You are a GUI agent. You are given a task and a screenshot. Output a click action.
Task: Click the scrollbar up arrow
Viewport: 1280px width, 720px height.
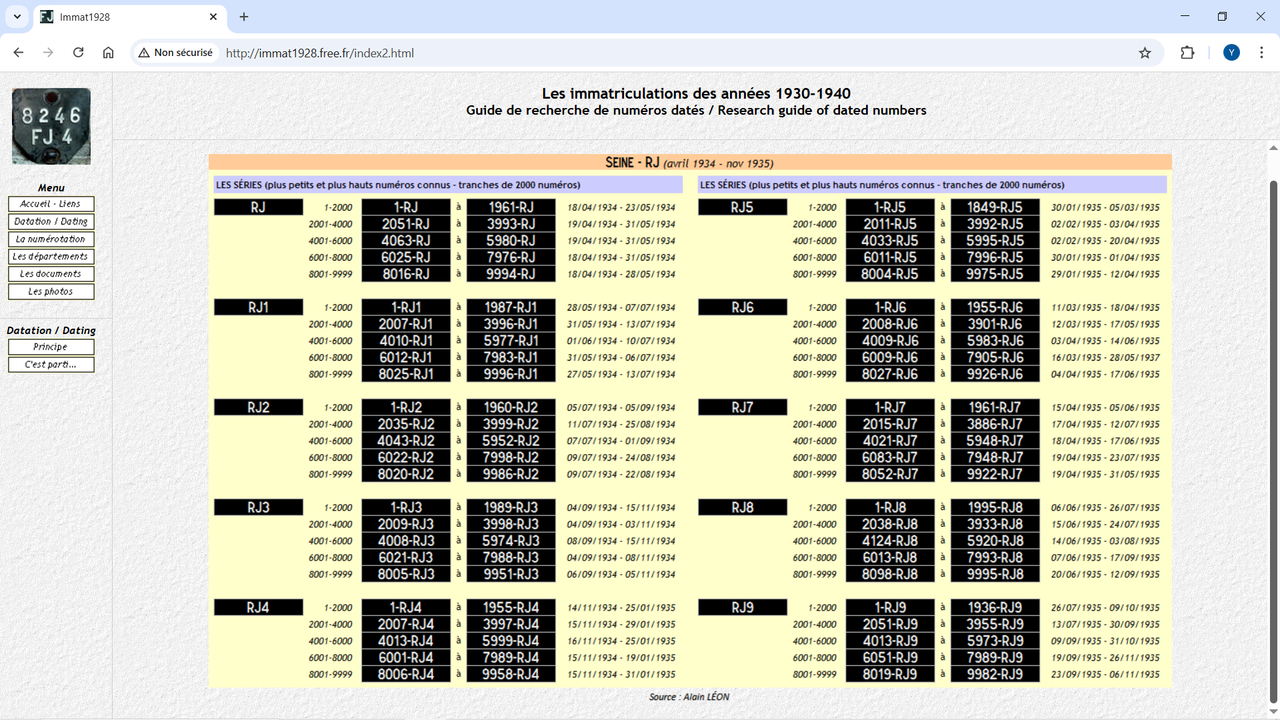click(1272, 147)
